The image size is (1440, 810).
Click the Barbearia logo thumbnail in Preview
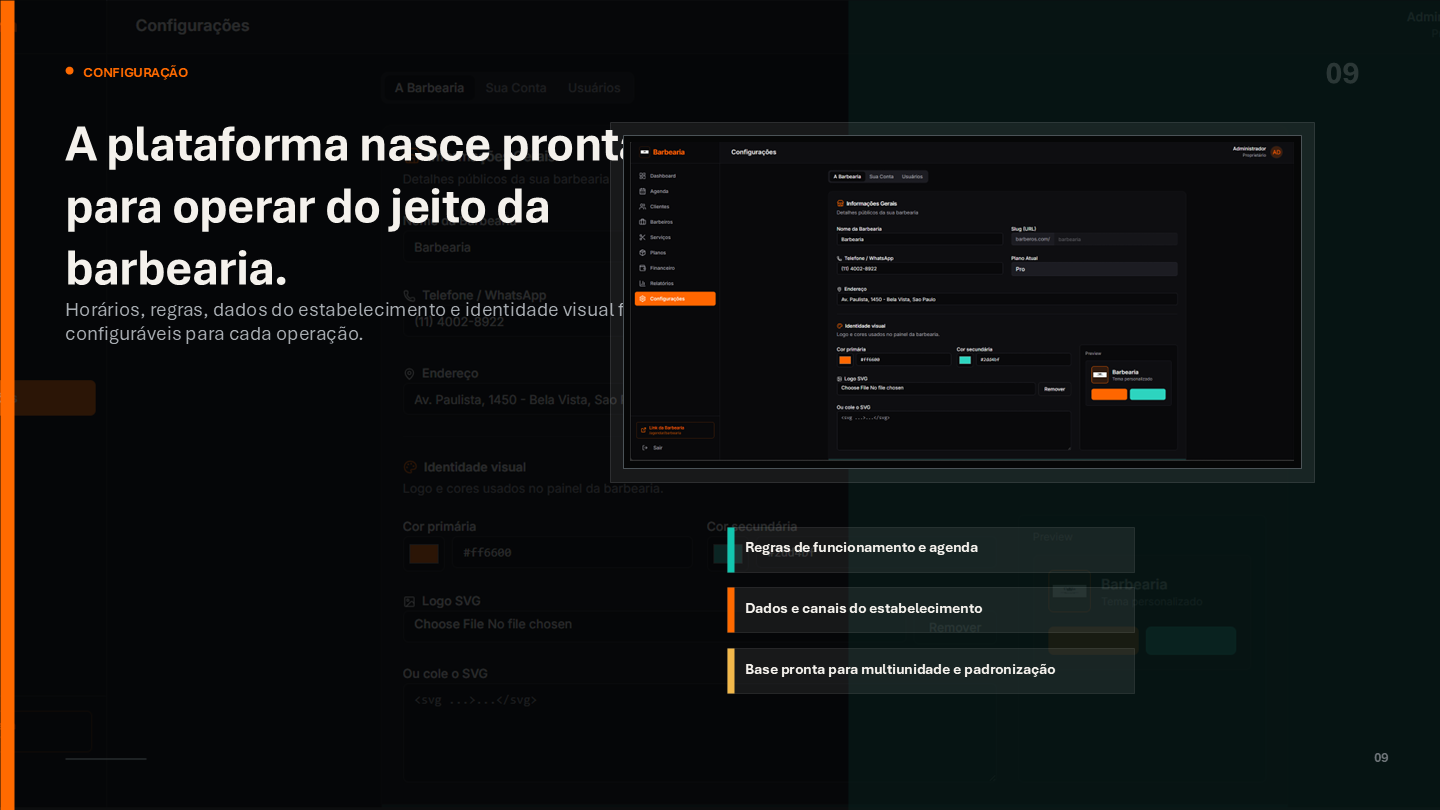tap(1100, 374)
